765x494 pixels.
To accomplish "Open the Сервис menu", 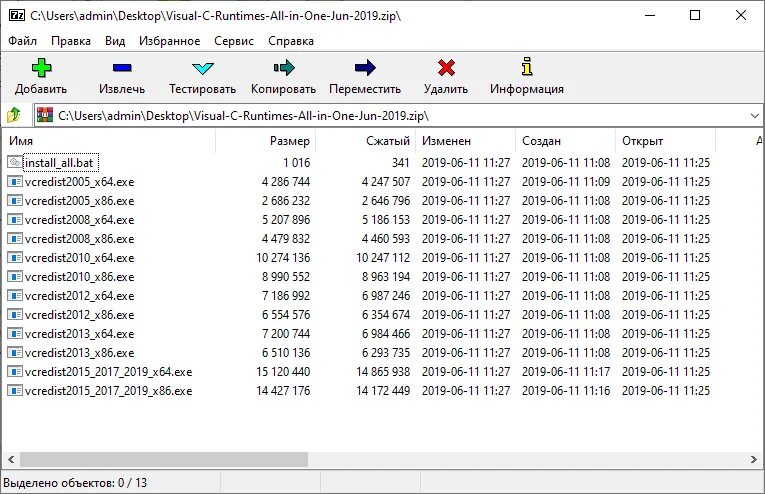I will point(234,41).
